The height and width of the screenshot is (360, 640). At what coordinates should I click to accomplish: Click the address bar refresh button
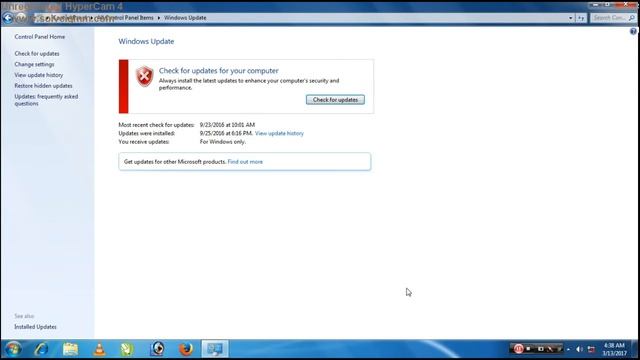(581, 18)
